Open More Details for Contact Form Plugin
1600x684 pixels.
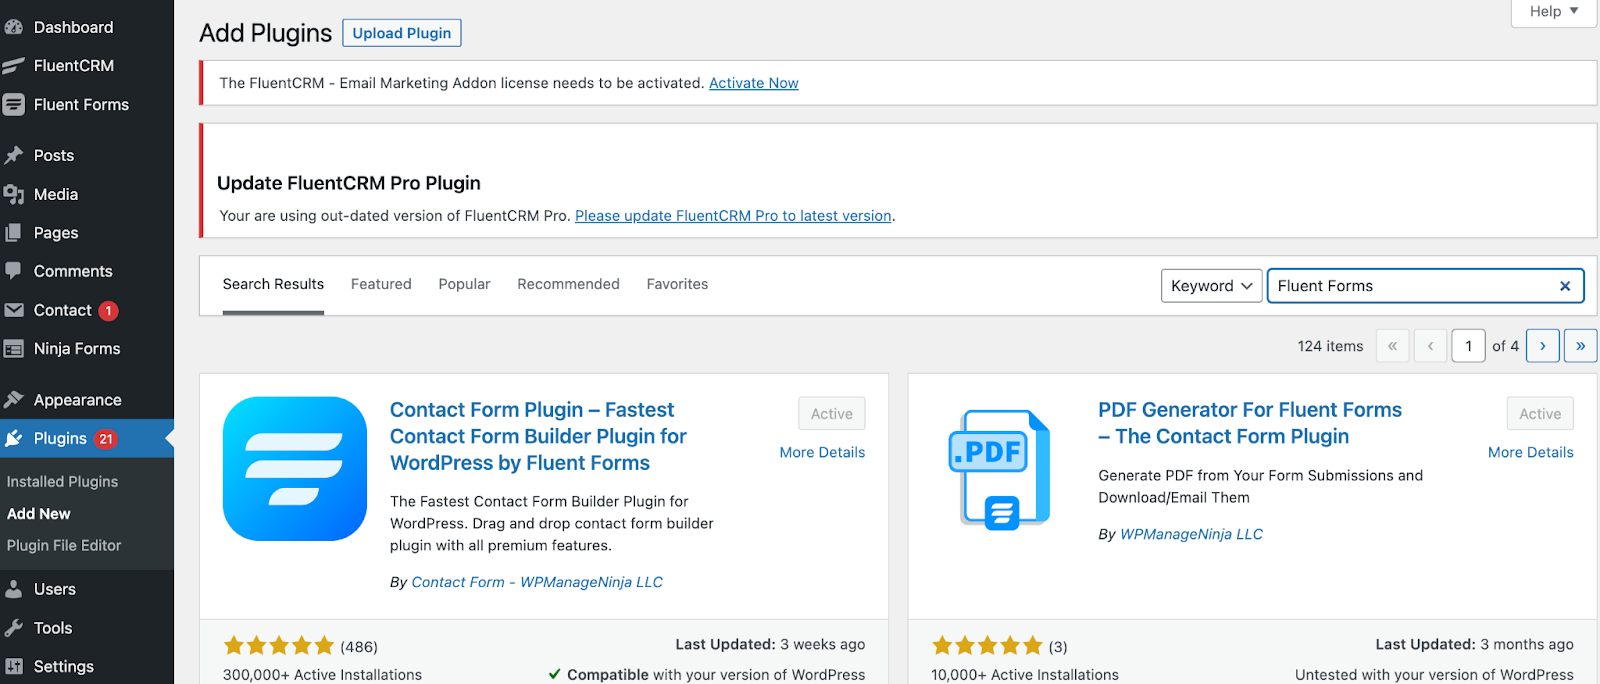coord(822,453)
